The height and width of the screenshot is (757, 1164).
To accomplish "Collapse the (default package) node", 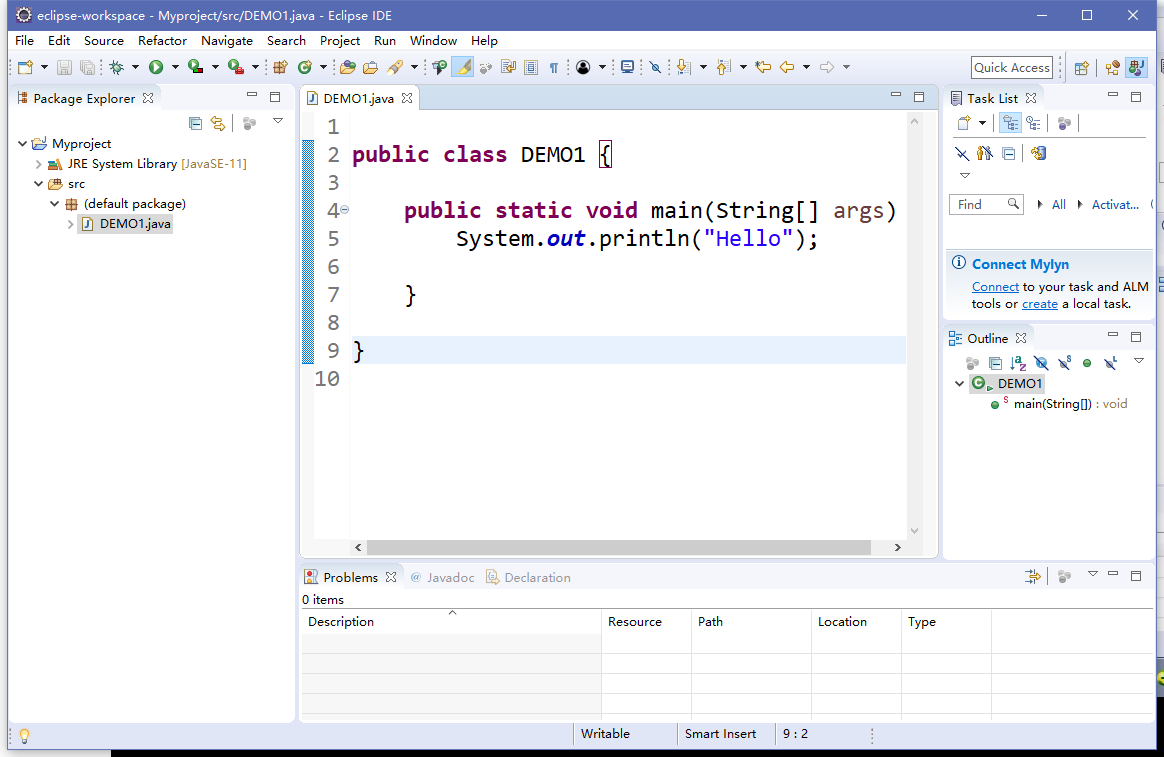I will click(55, 204).
